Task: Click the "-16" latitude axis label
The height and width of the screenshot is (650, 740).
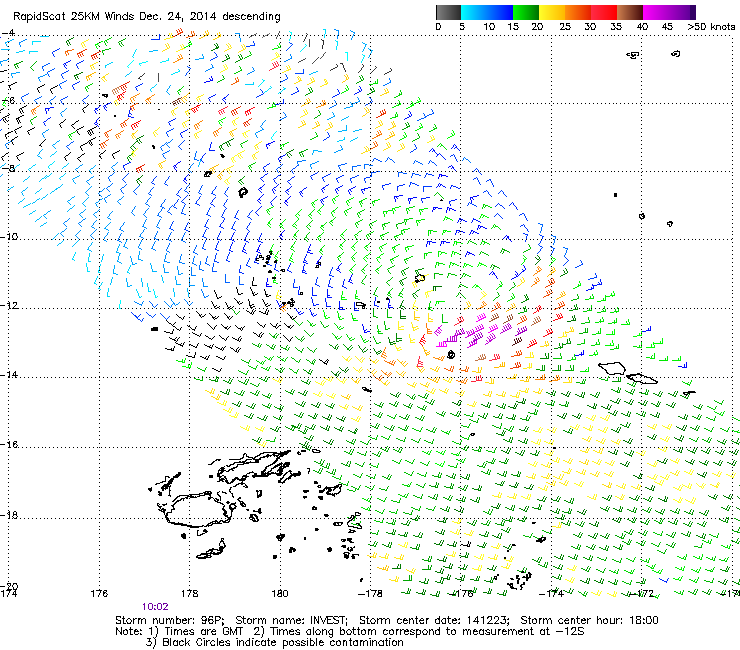Action: (9, 445)
